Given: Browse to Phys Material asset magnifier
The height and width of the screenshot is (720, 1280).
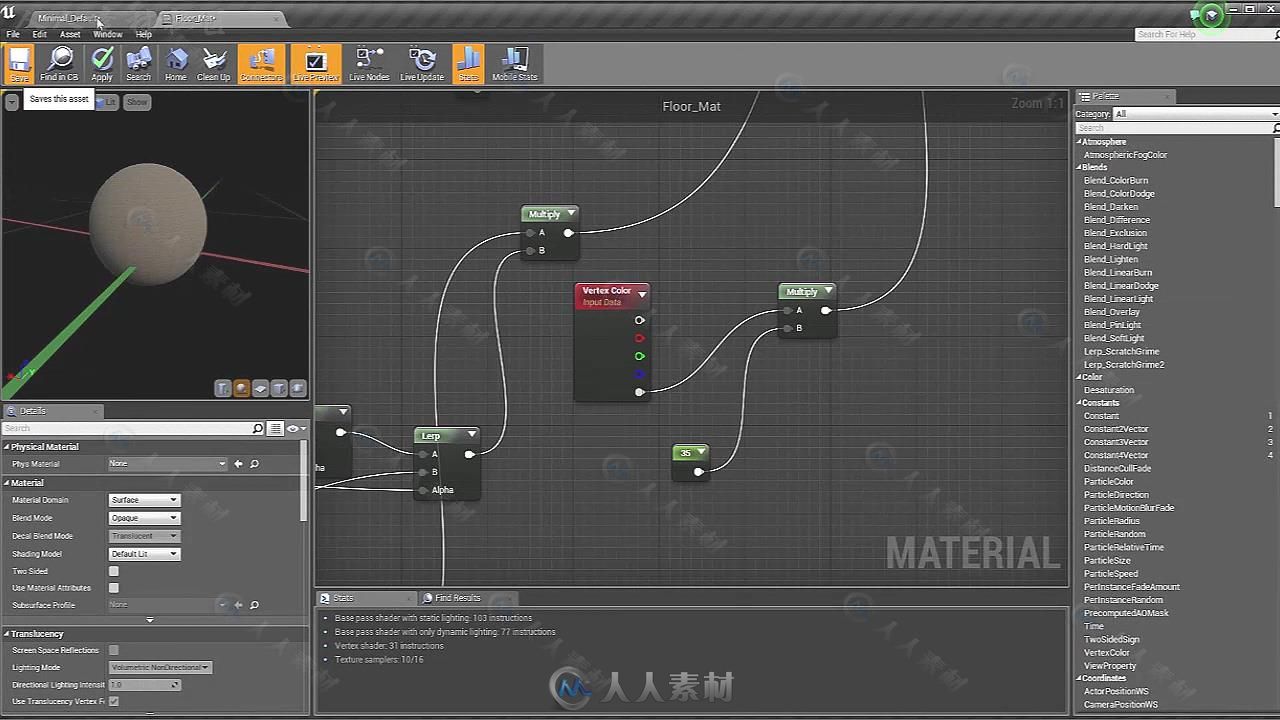Looking at the screenshot, I should point(254,464).
